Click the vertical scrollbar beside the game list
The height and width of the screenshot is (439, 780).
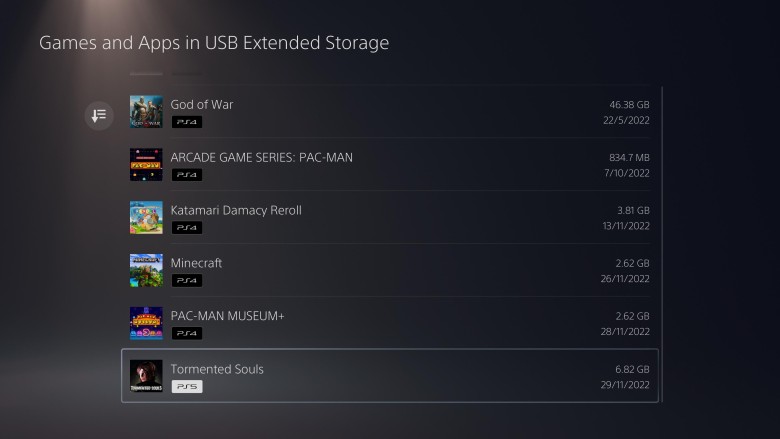tap(662, 240)
